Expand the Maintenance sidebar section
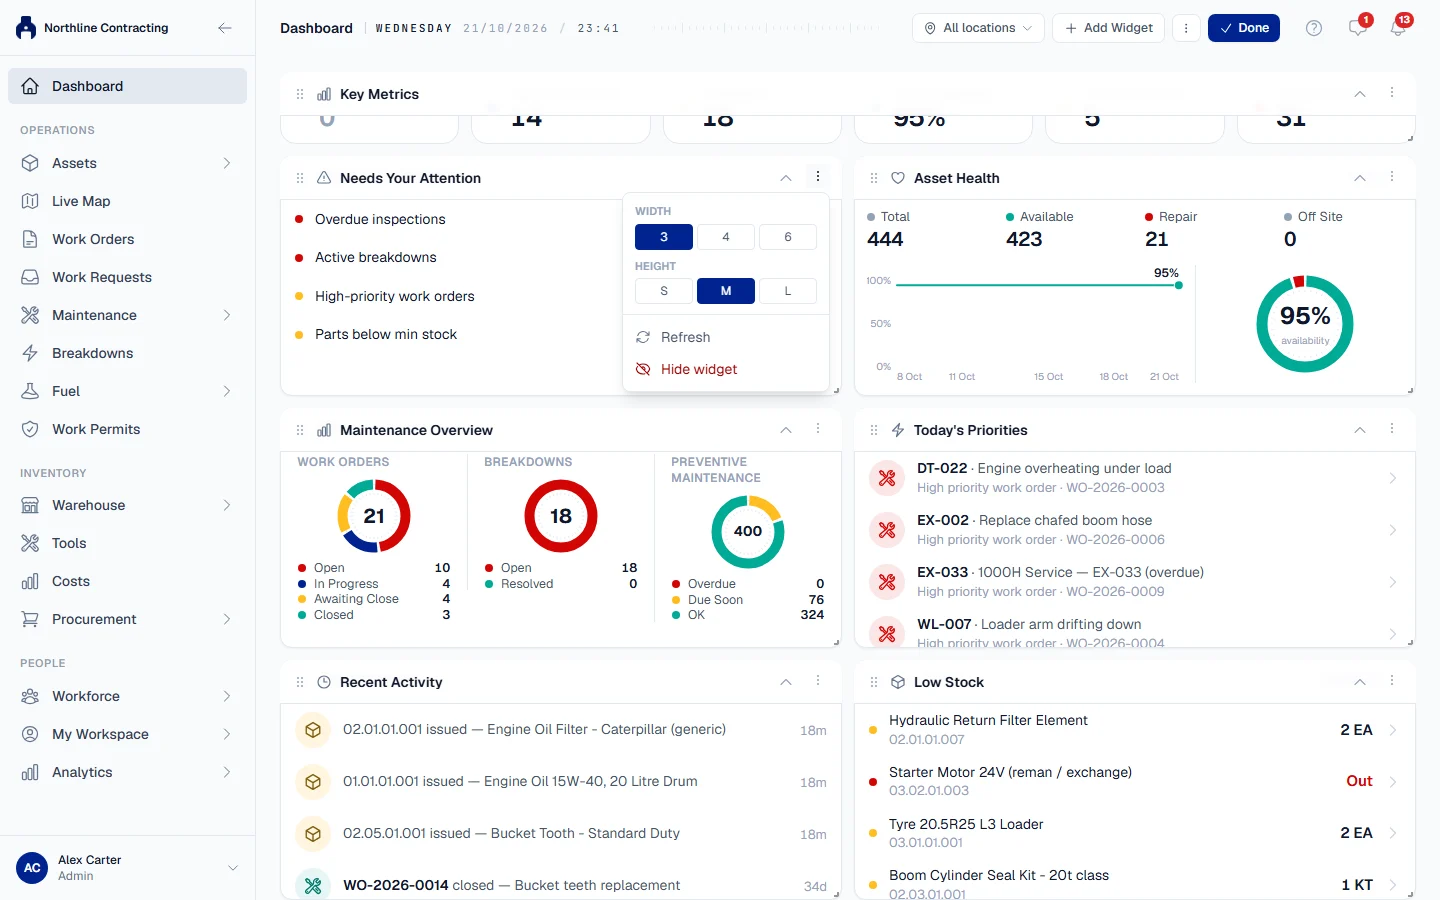 click(227, 315)
